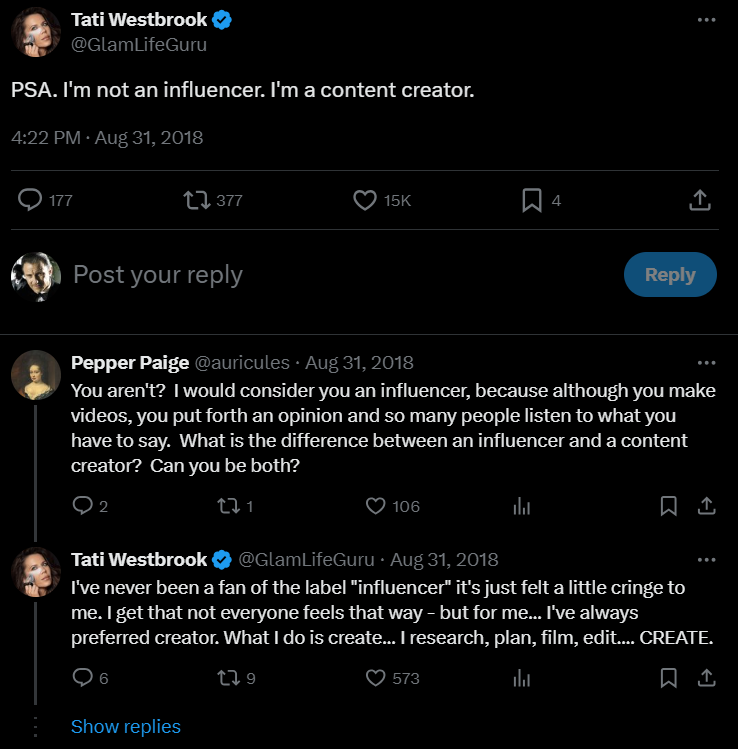Like Tati's reply with 573 likes

(x=376, y=678)
